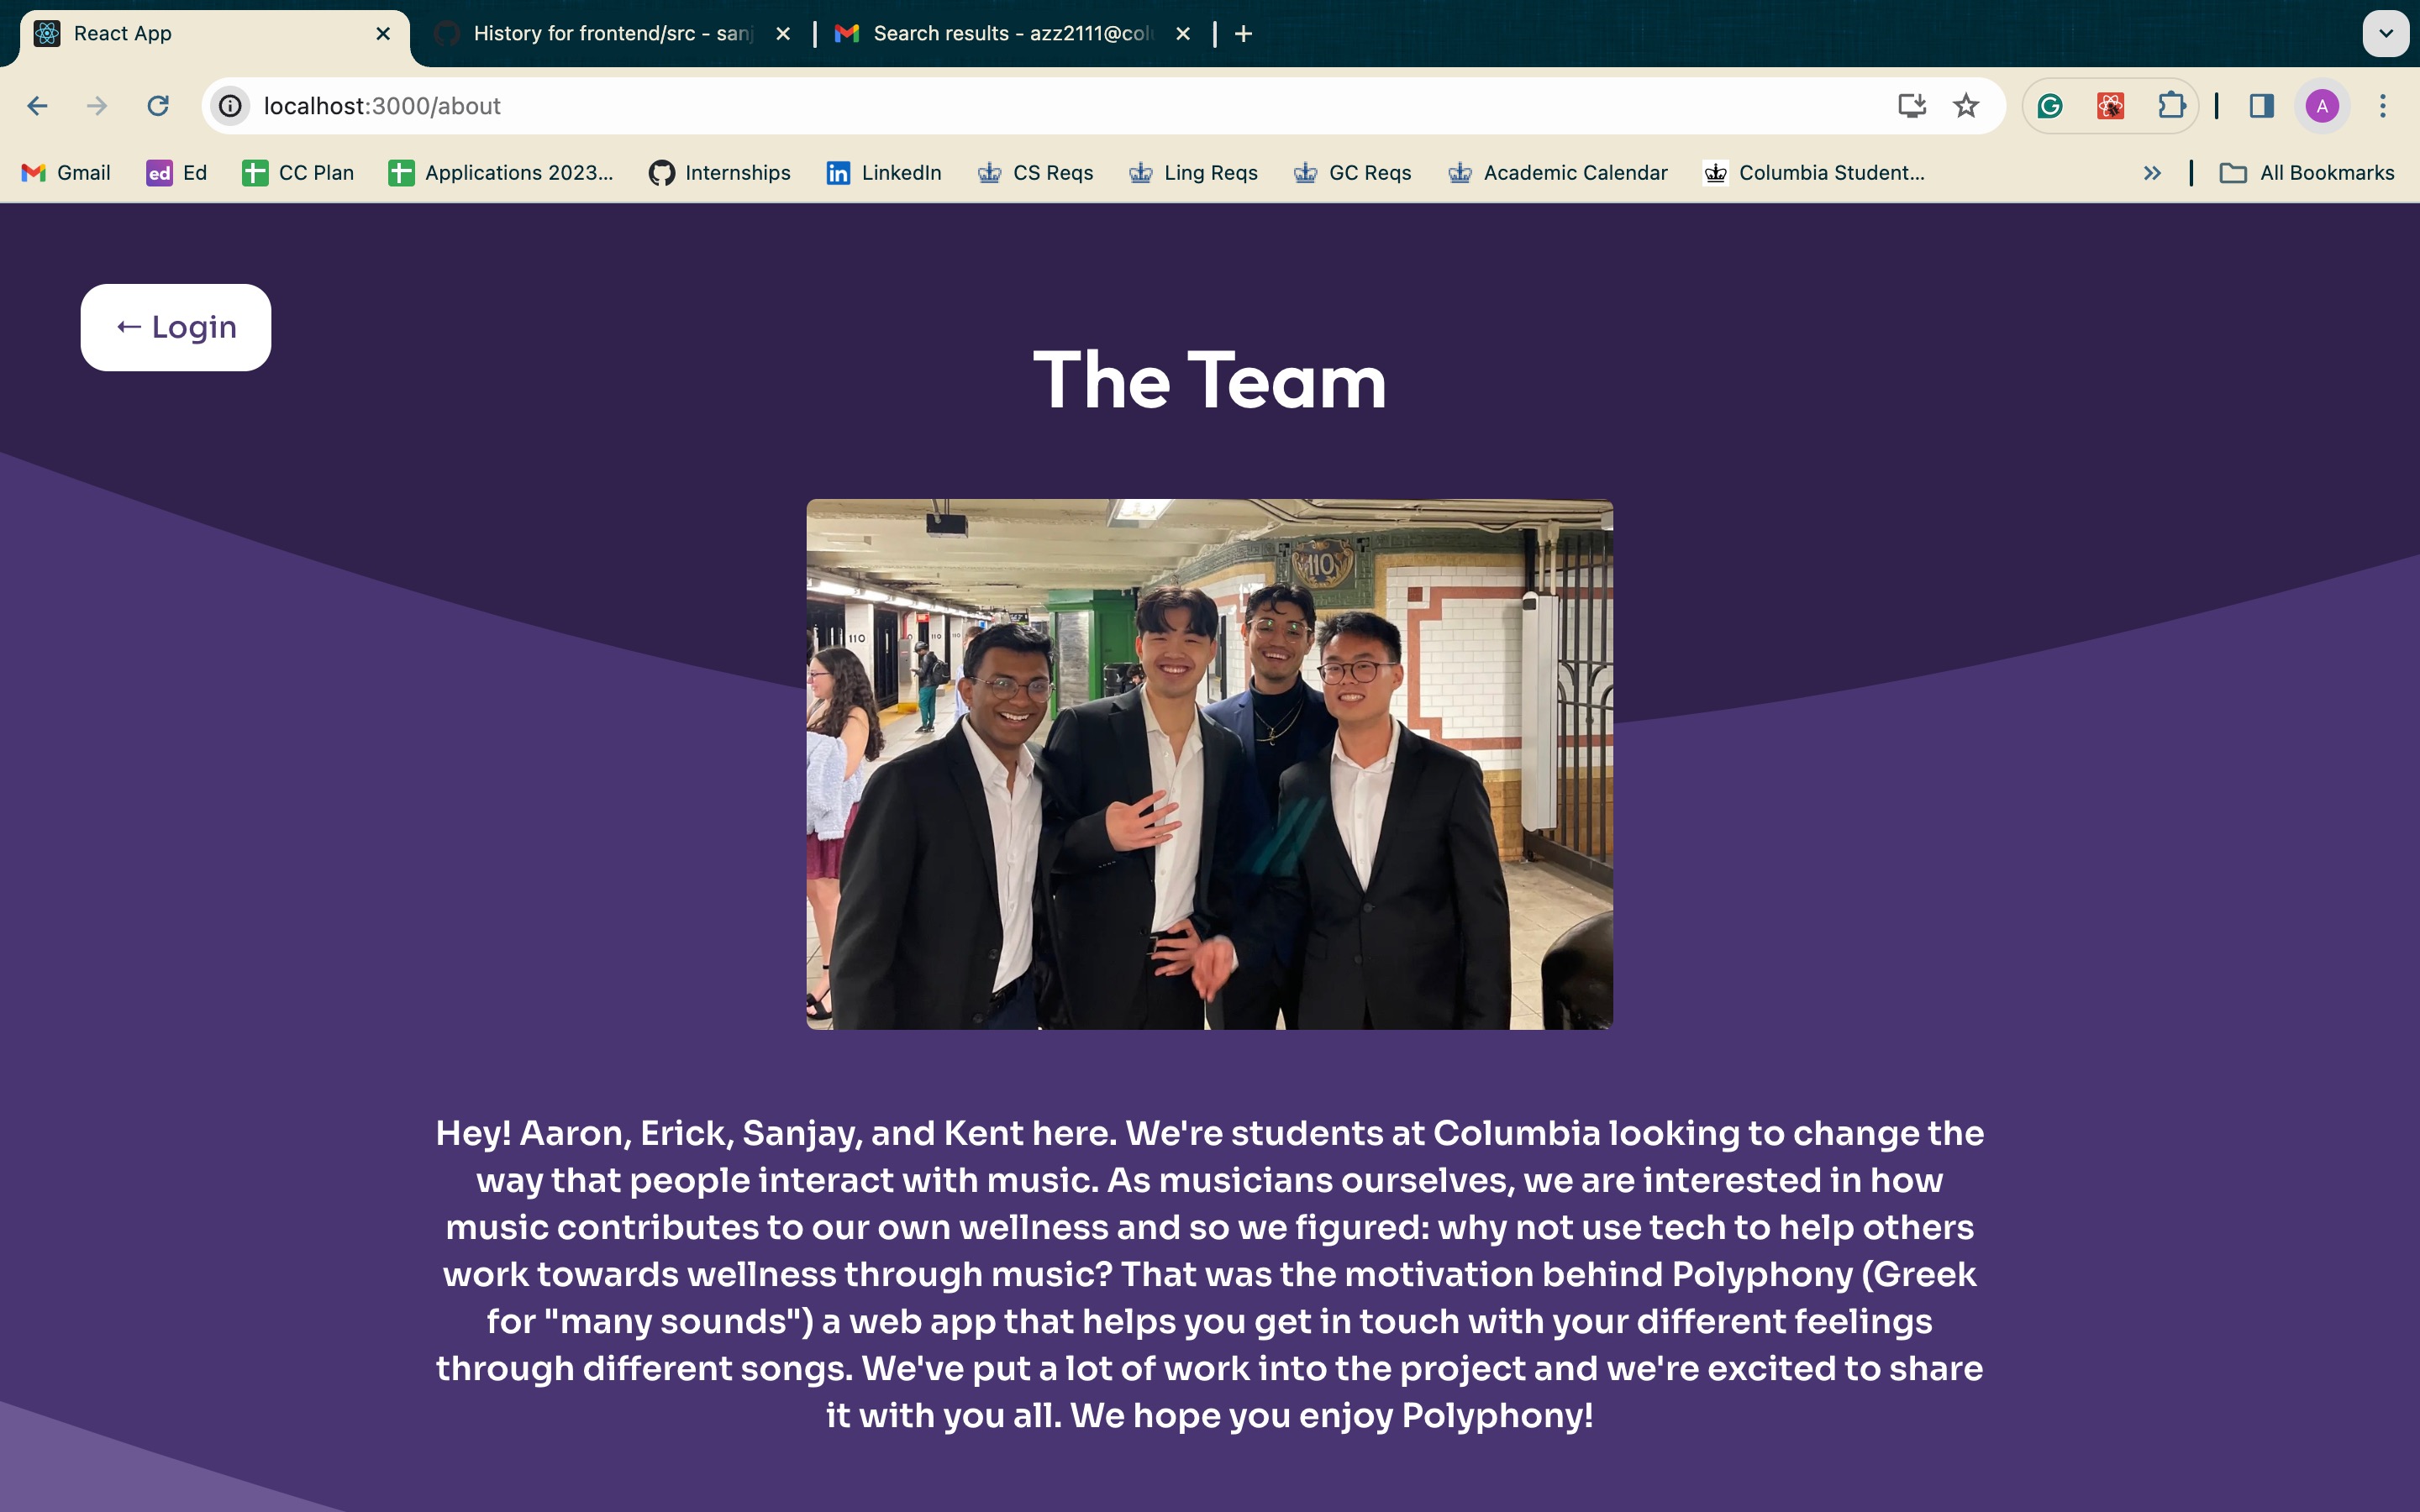The image size is (2420, 1512).
Task: Expand the tab search dropdown
Action: [2385, 34]
